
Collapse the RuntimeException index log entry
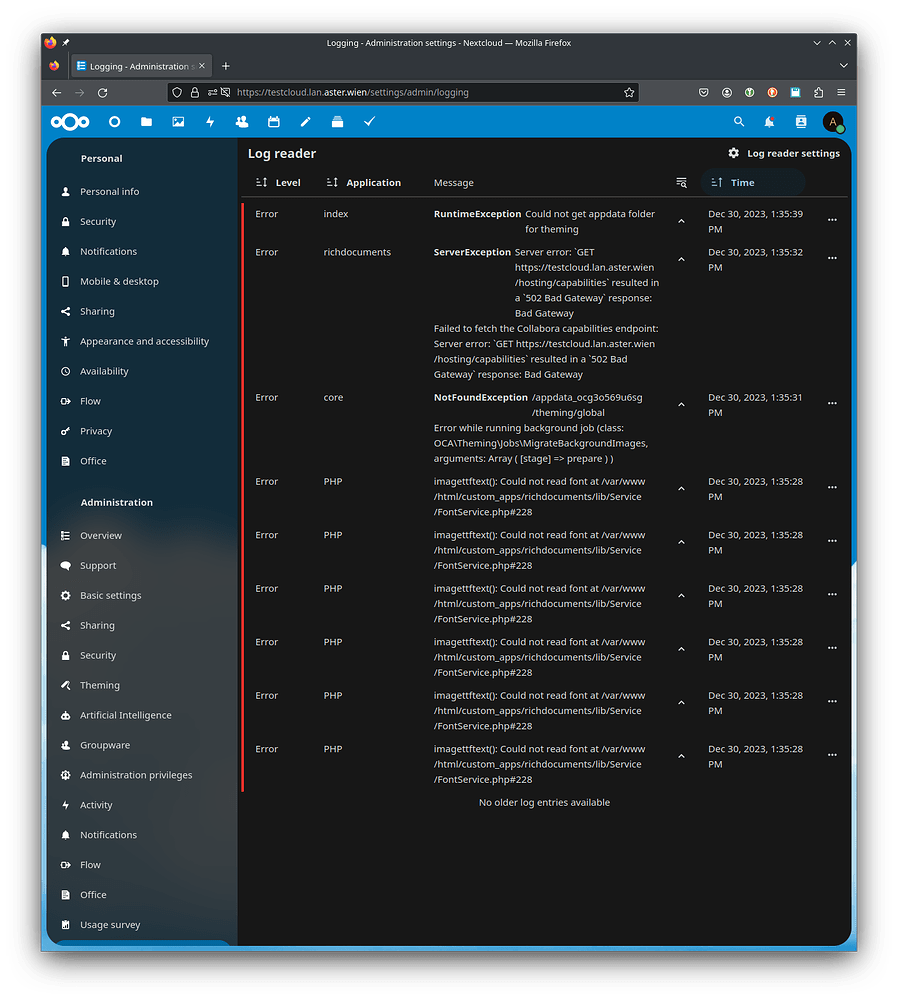681,219
